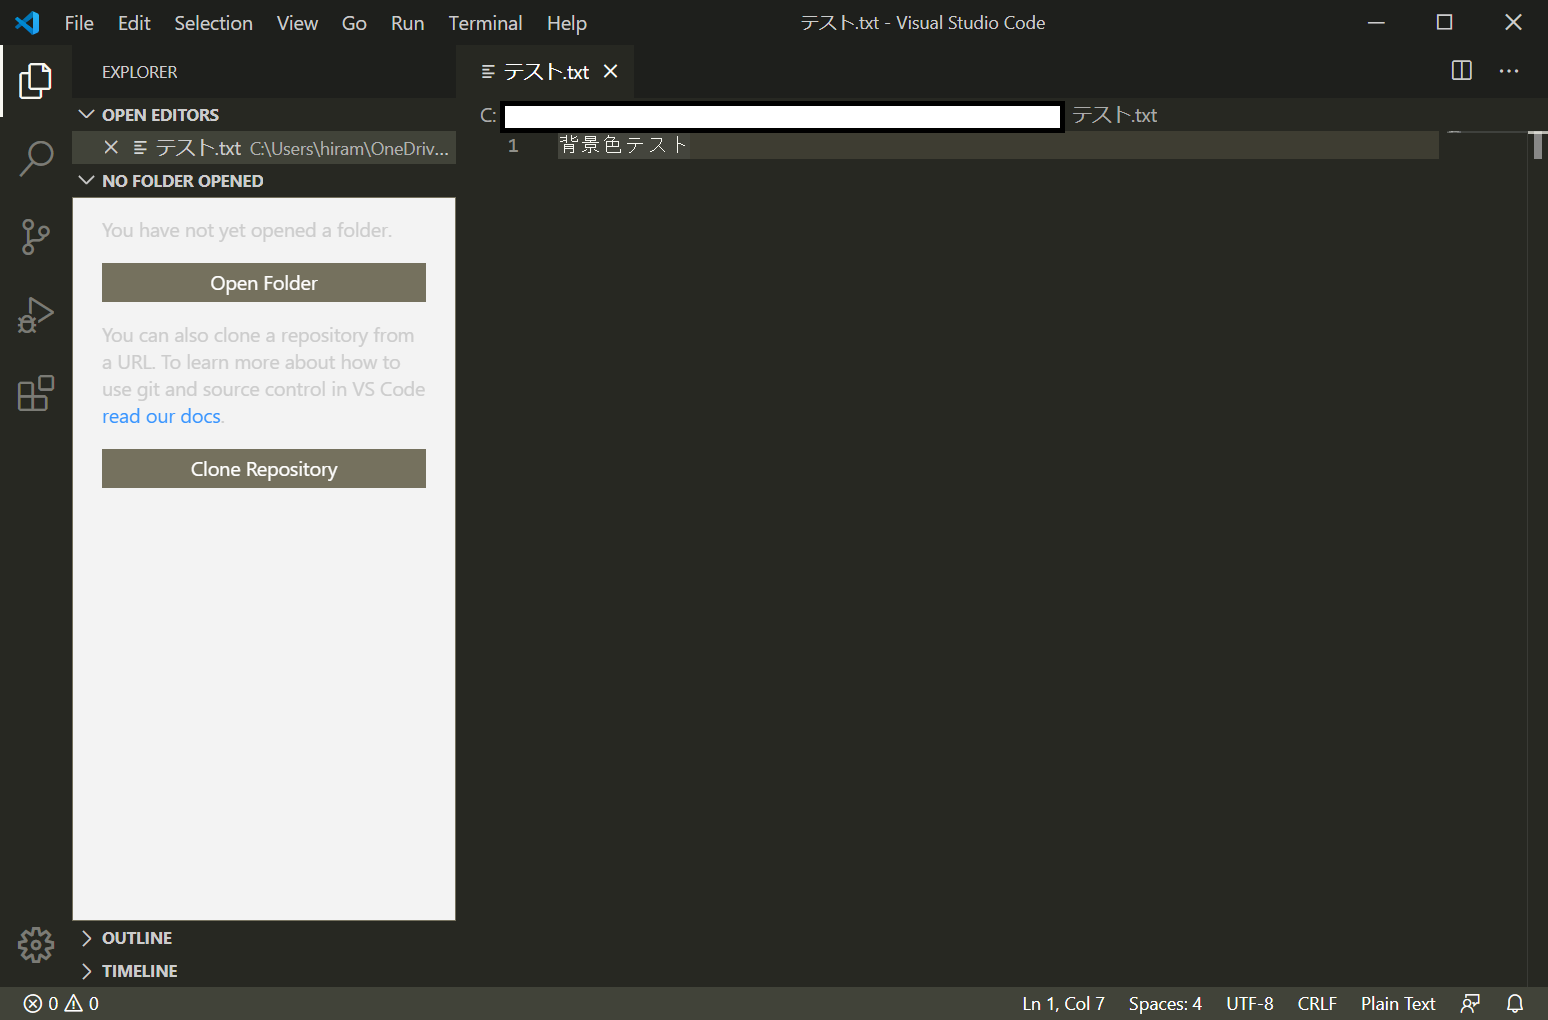Open errors and warnings problems indicator
Screen dimensions: 1548x1020
click(61, 1003)
